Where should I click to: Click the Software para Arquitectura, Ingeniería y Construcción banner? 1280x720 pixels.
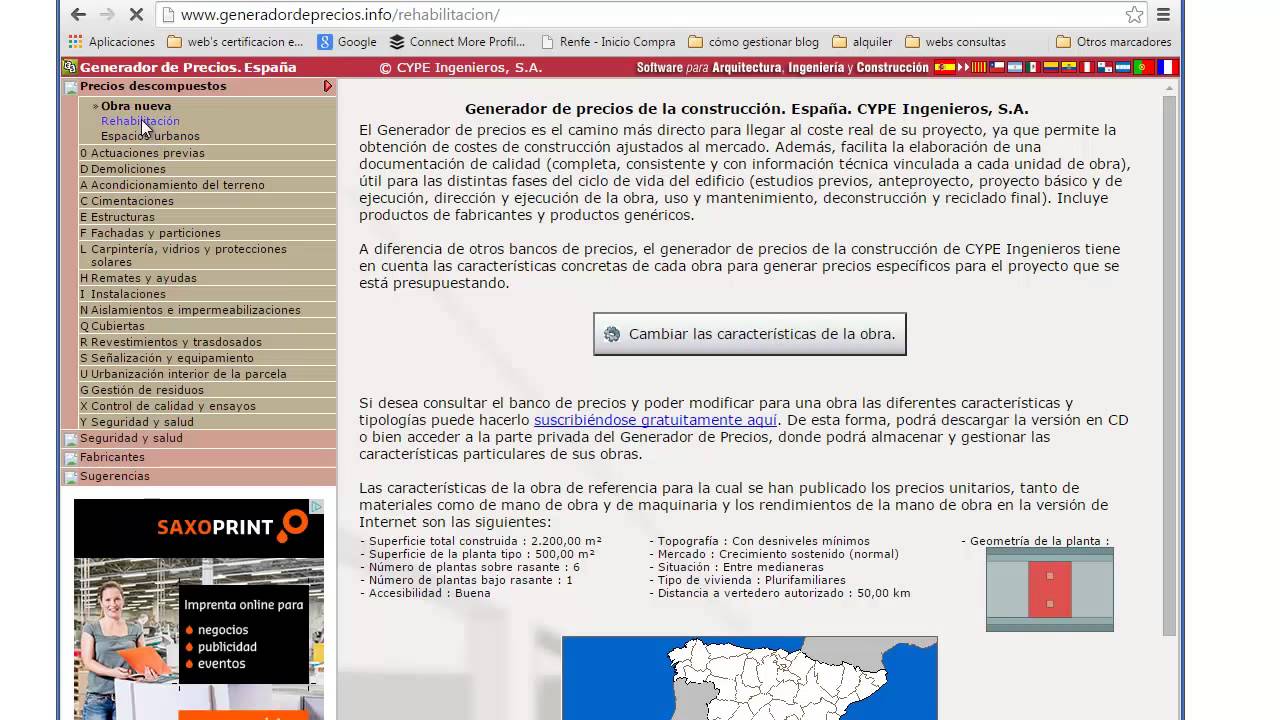click(783, 68)
